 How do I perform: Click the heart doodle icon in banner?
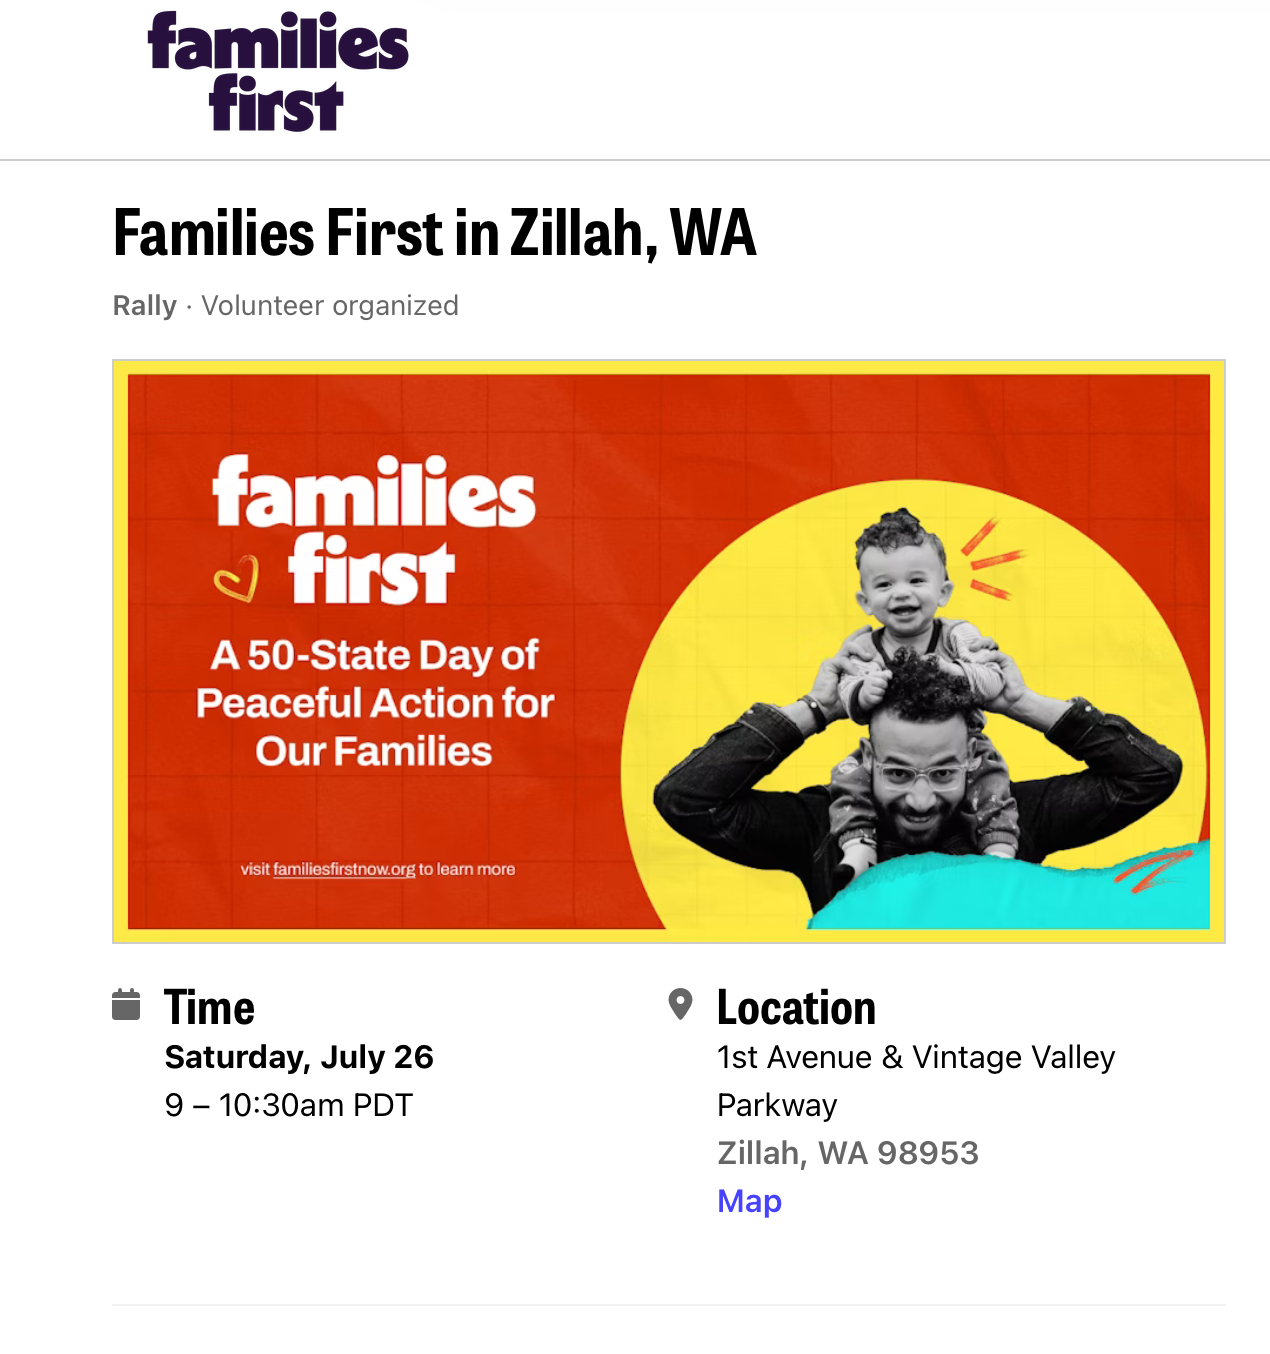[238, 579]
